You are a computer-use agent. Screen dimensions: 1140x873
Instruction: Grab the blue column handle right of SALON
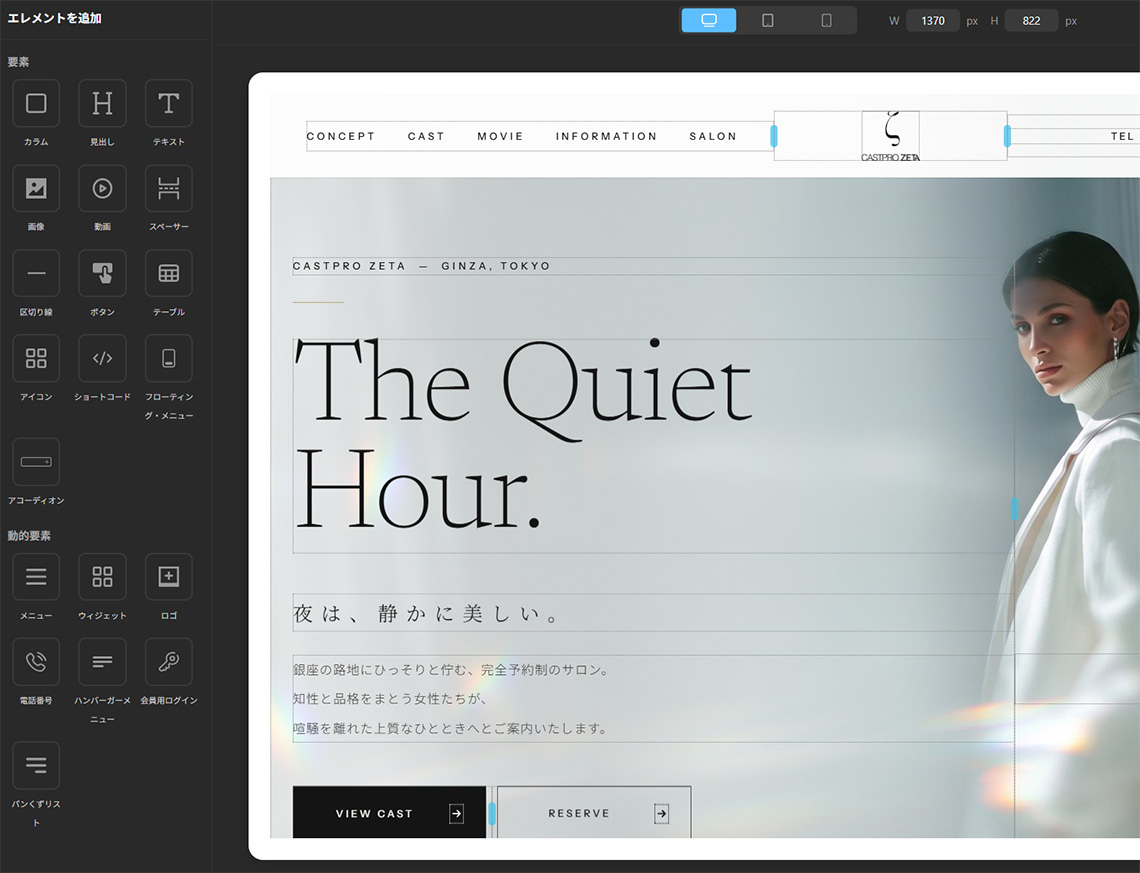pos(774,136)
